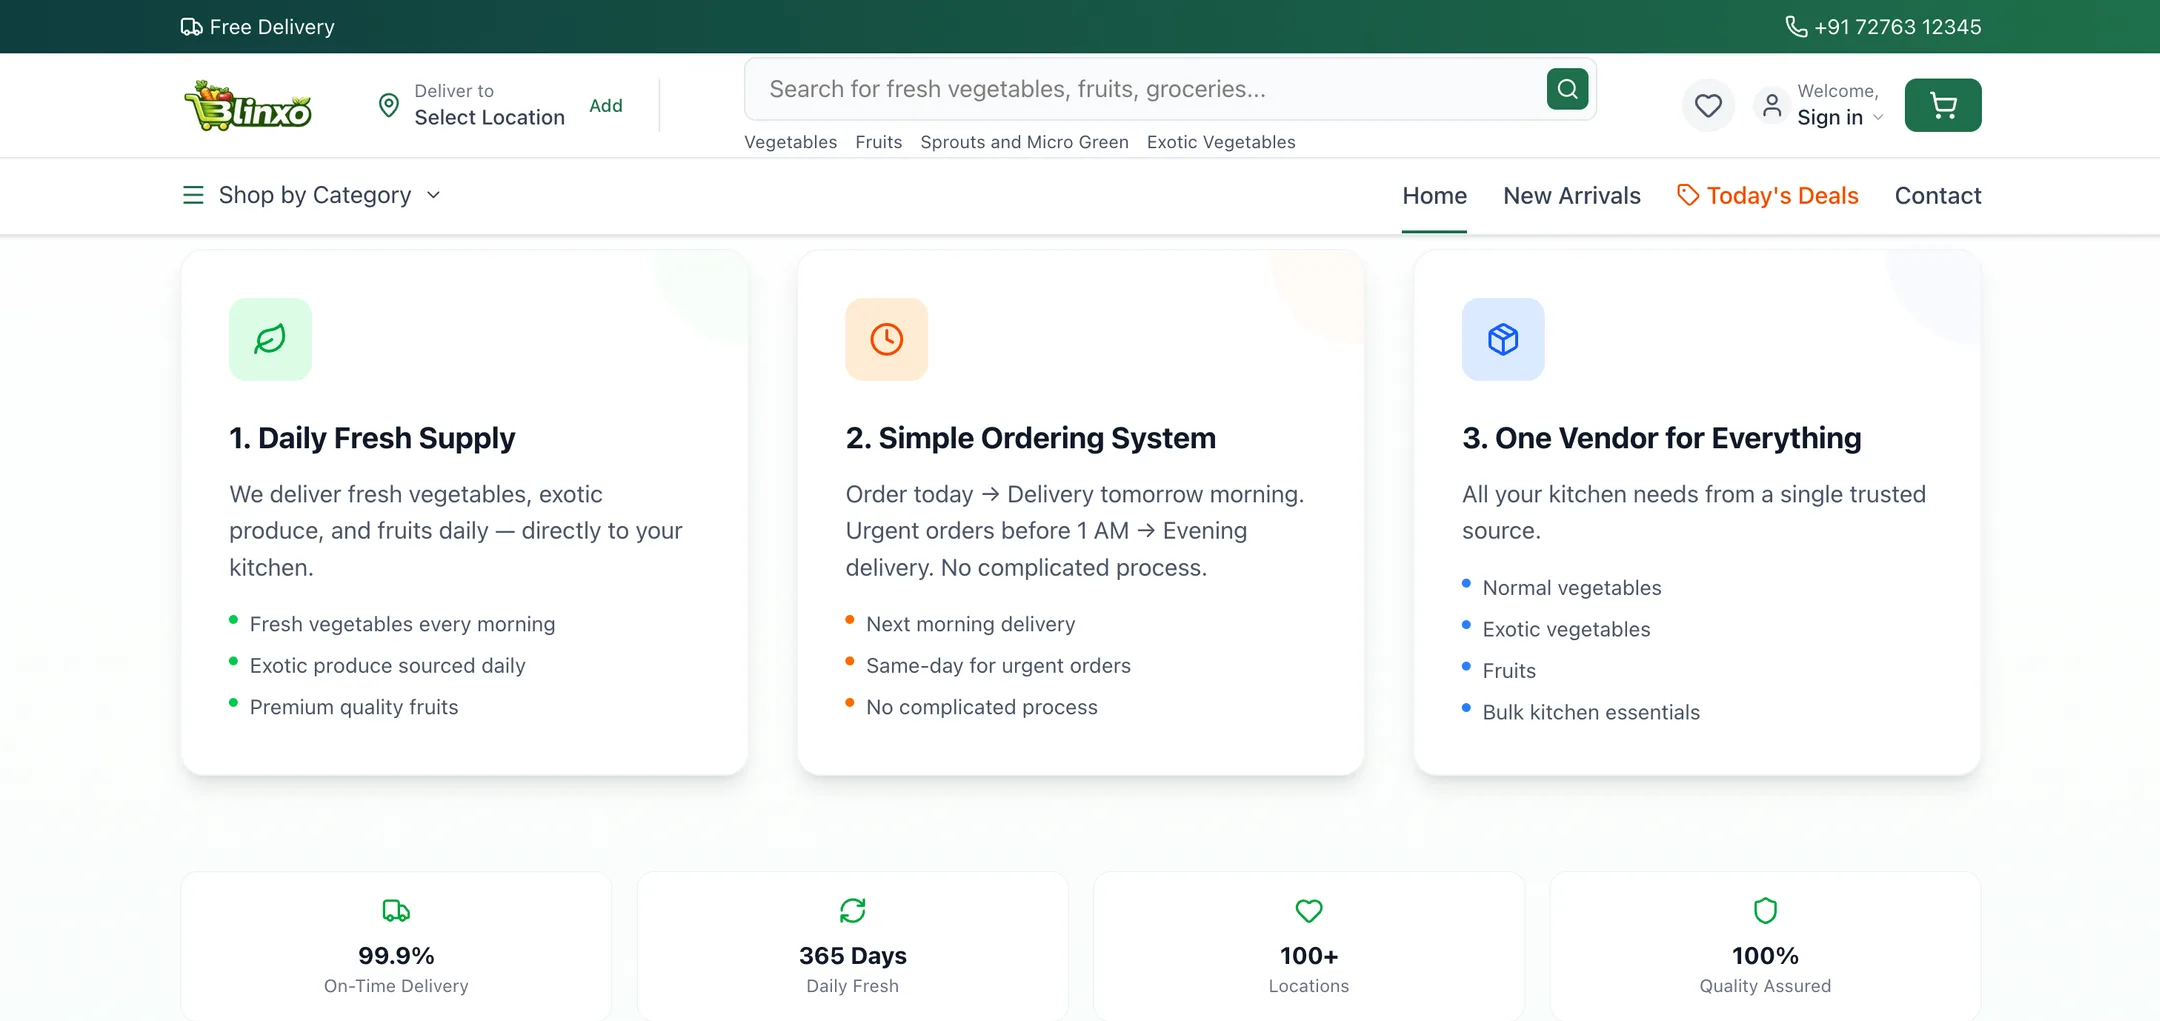Click the shield icon above Quality Assured
Viewport: 2160px width, 1021px height.
coord(1765,910)
